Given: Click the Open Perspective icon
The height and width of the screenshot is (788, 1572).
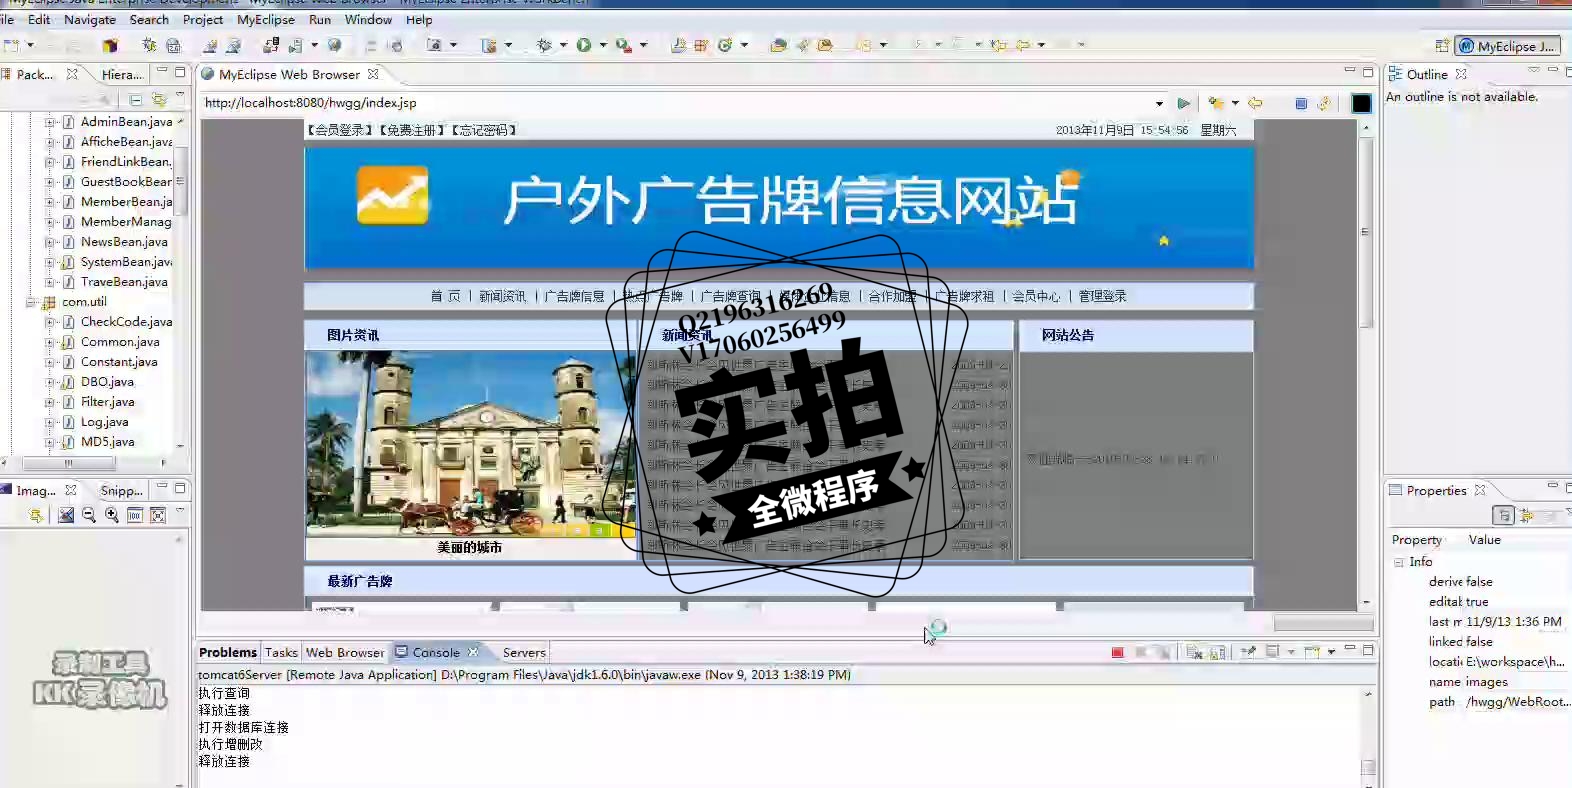Looking at the screenshot, I should click(x=1442, y=46).
